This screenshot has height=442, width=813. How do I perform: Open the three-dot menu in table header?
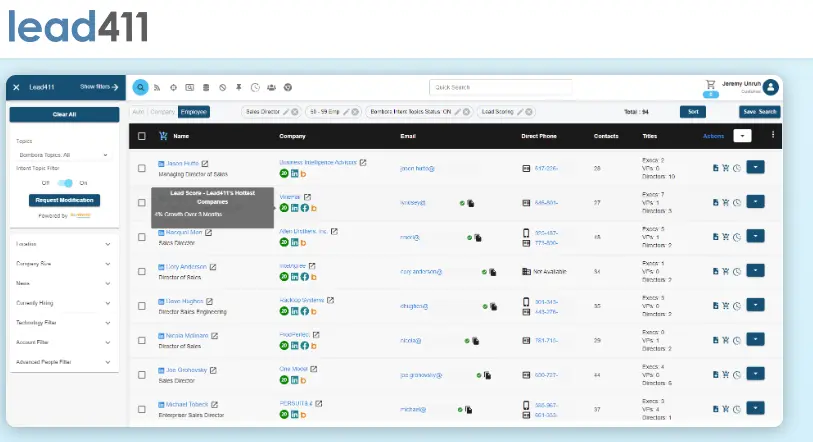point(773,135)
